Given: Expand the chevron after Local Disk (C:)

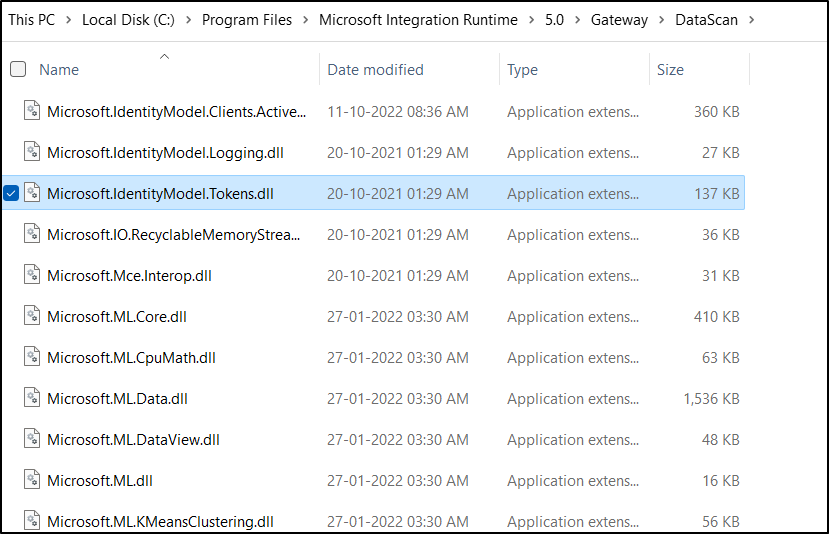Looking at the screenshot, I should click(x=188, y=20).
